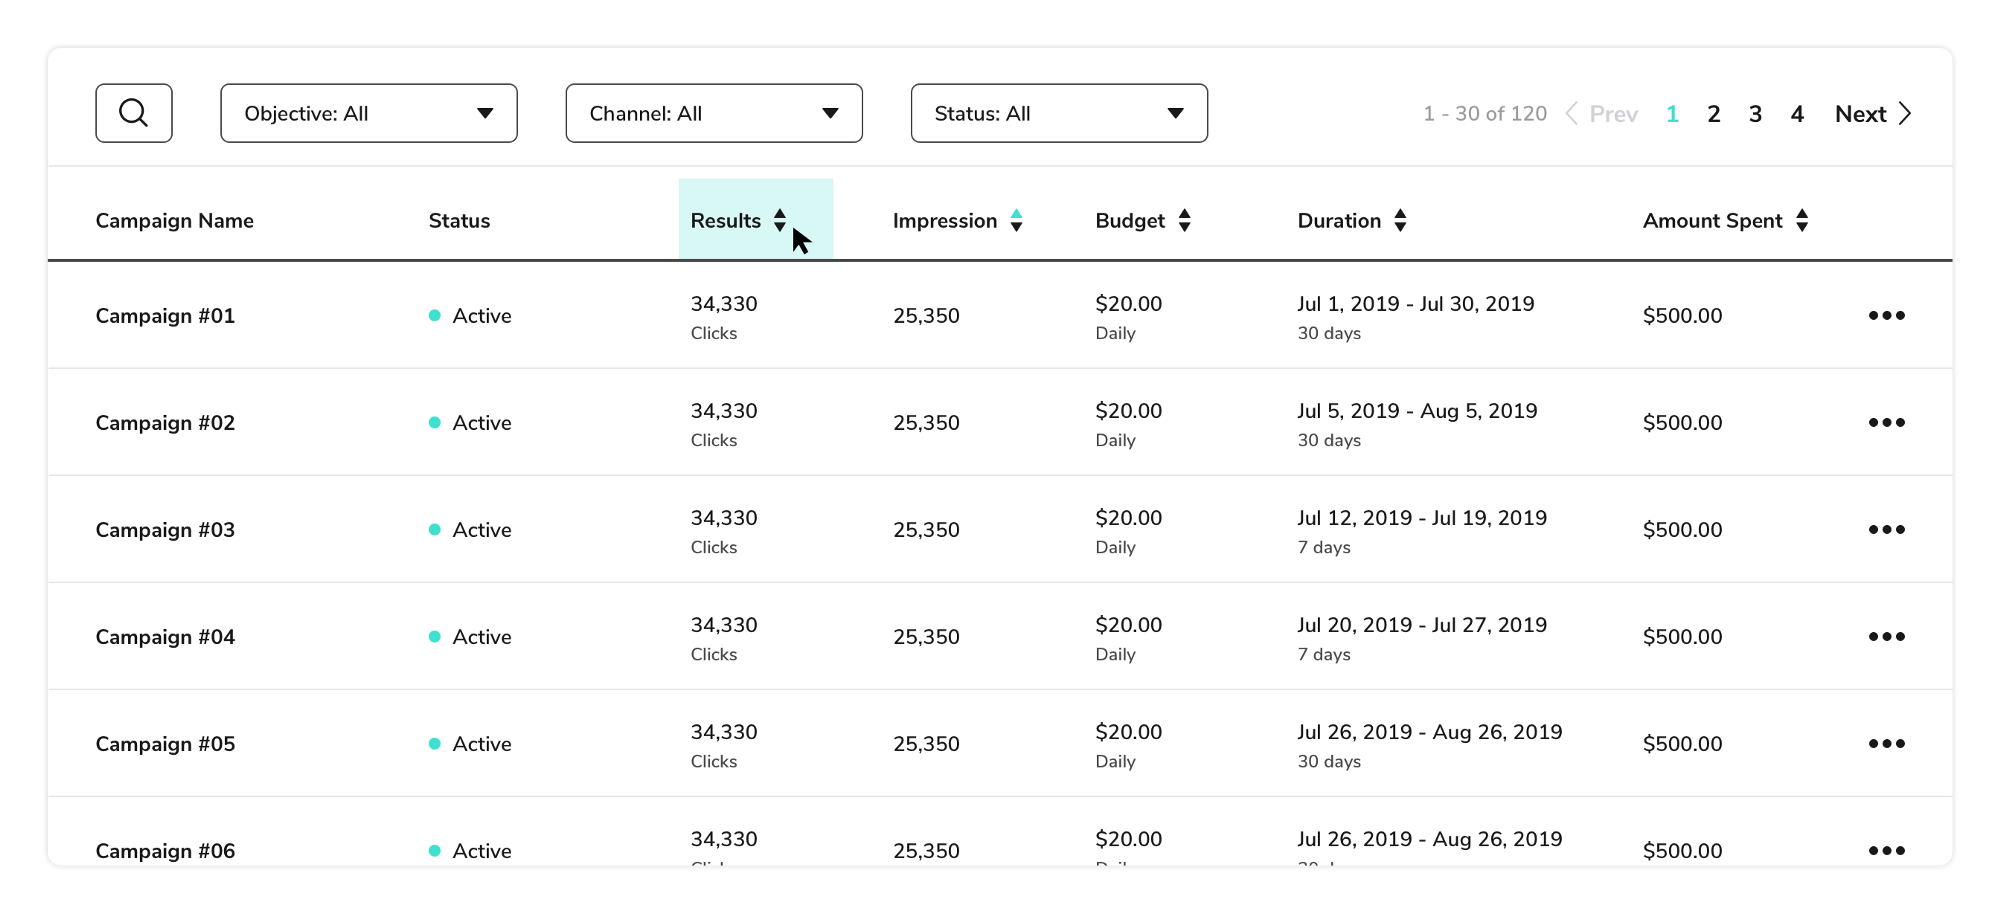
Task: Open the Status: All filter dropdown
Action: (1059, 113)
